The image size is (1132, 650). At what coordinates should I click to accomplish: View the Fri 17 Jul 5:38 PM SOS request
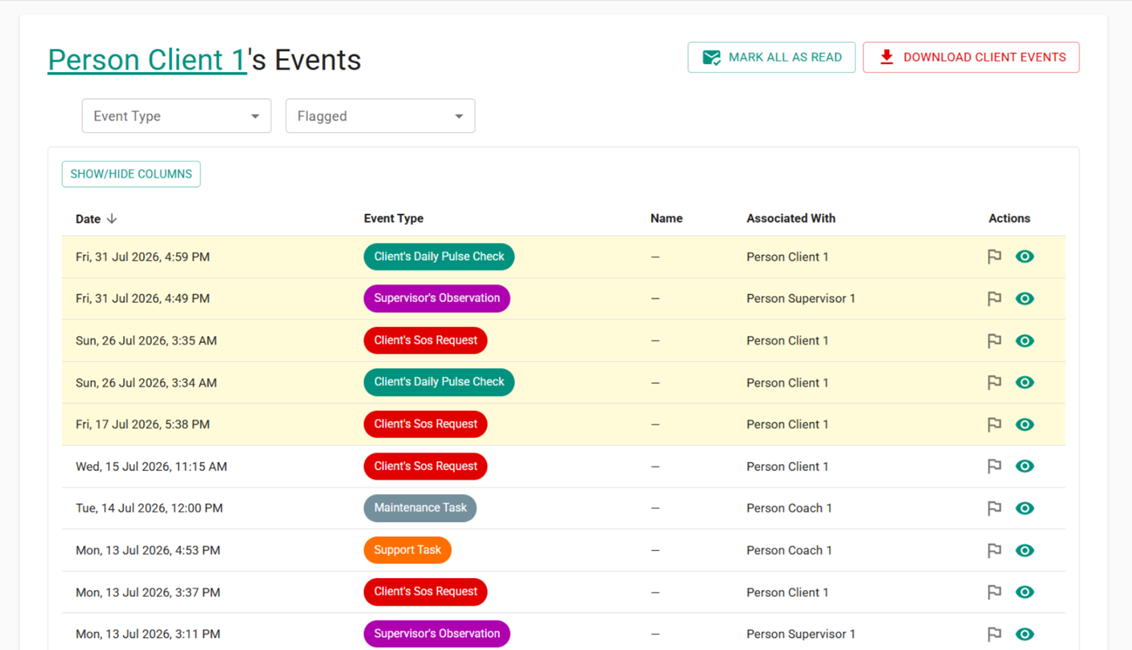click(1024, 425)
